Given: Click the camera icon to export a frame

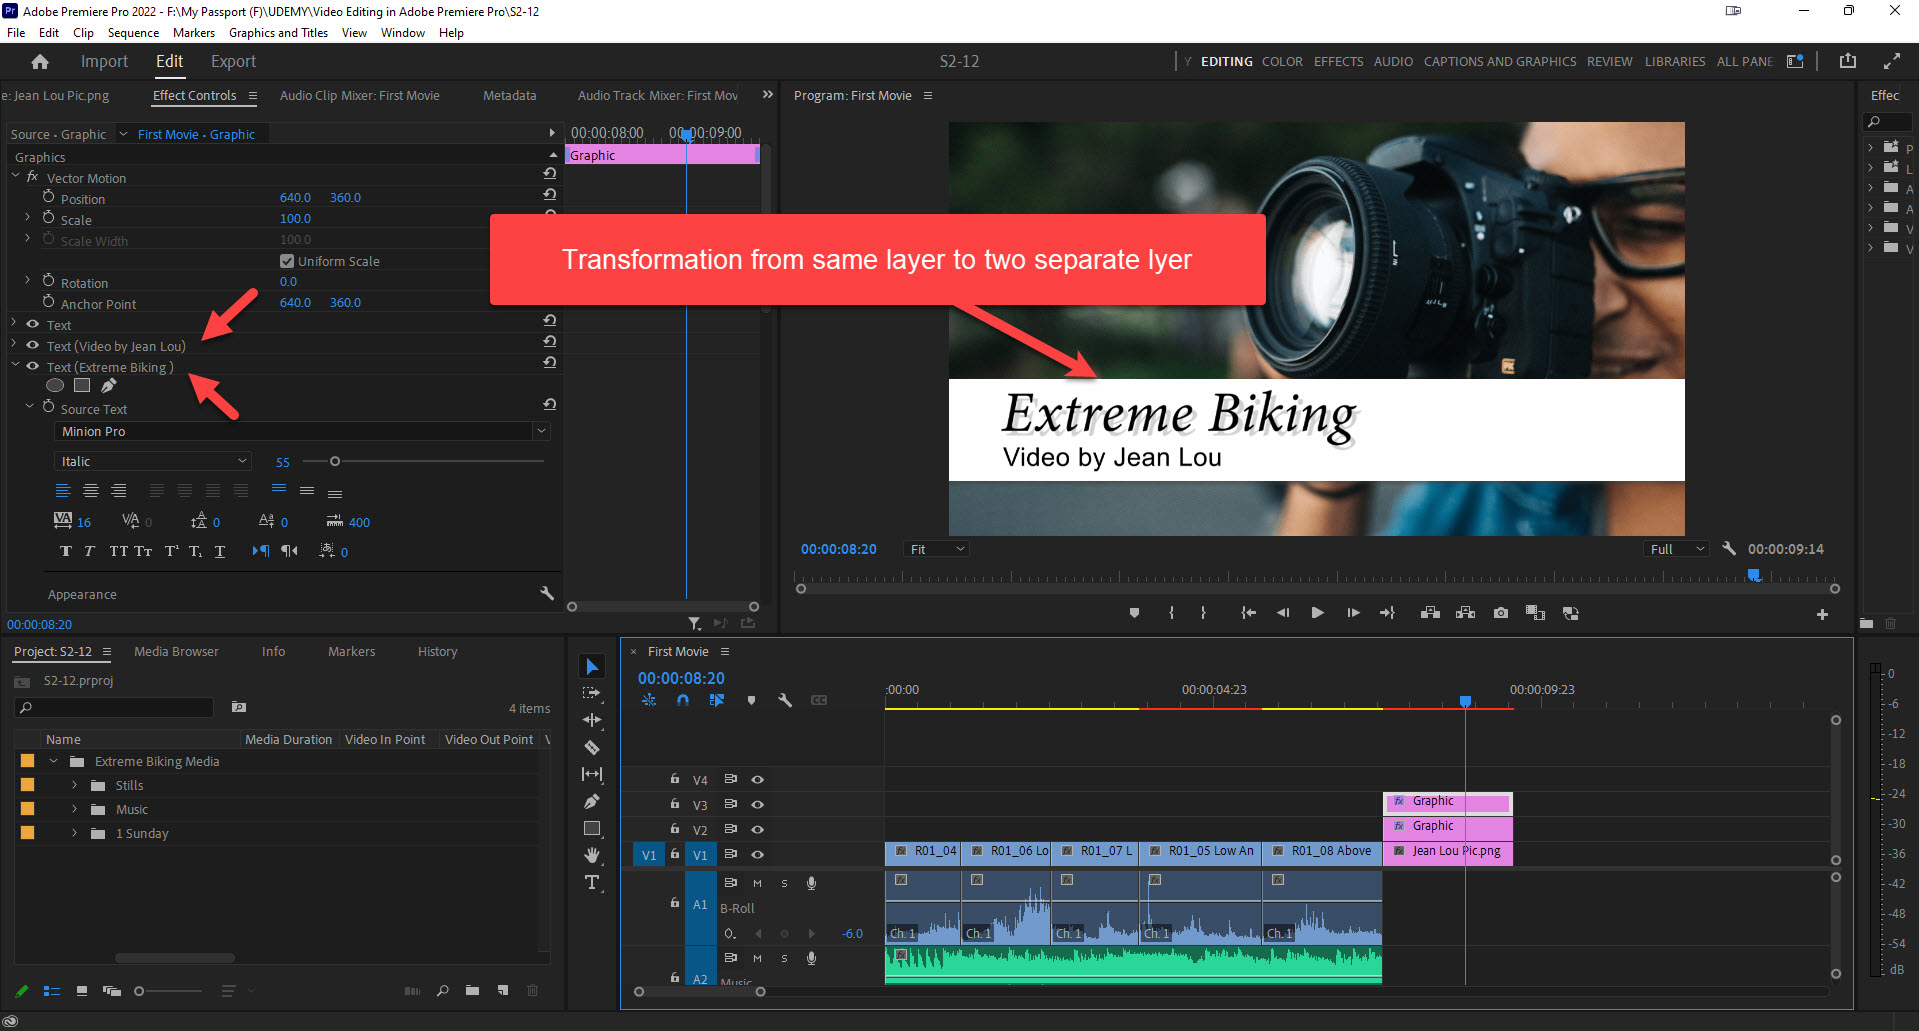Looking at the screenshot, I should [1500, 613].
